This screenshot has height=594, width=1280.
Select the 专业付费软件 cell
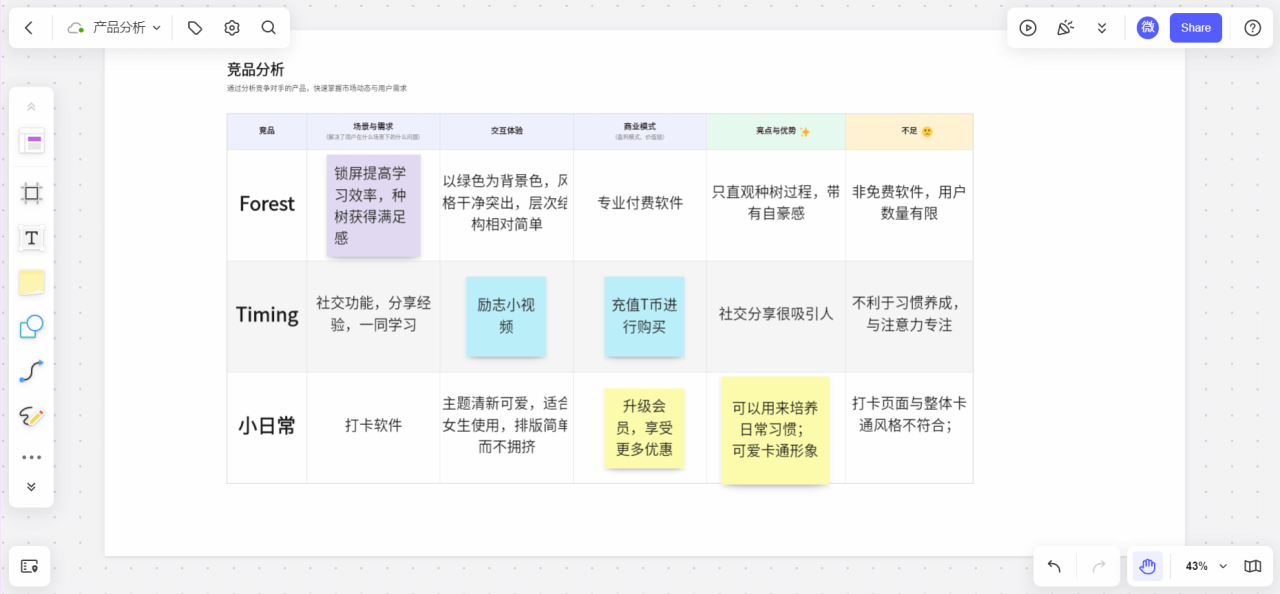640,204
